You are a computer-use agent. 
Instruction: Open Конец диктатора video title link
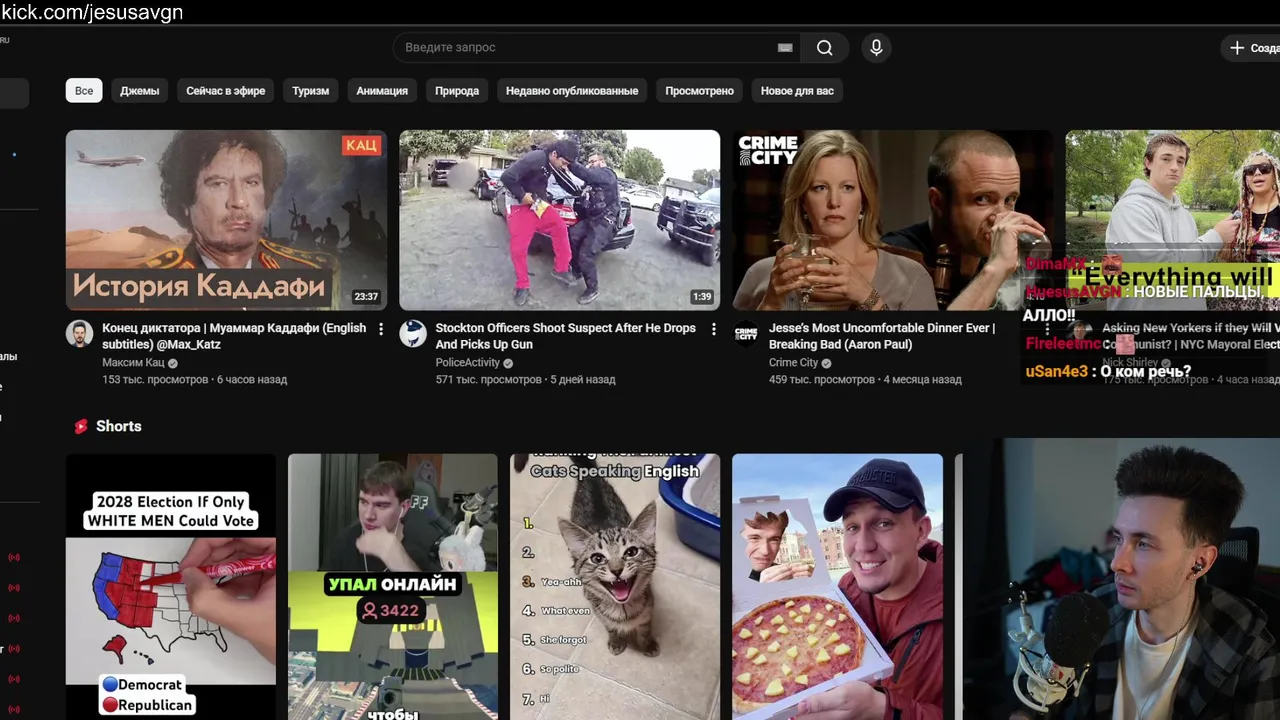[x=234, y=336]
